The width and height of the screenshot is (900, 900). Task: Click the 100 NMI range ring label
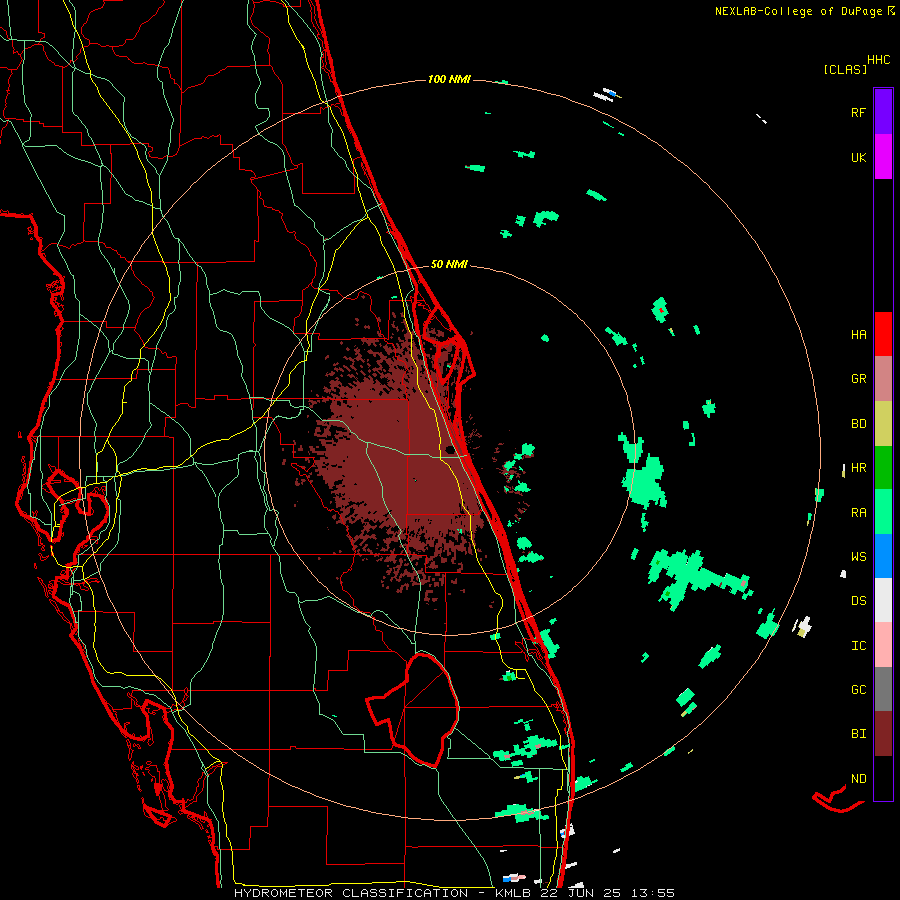coord(449,79)
